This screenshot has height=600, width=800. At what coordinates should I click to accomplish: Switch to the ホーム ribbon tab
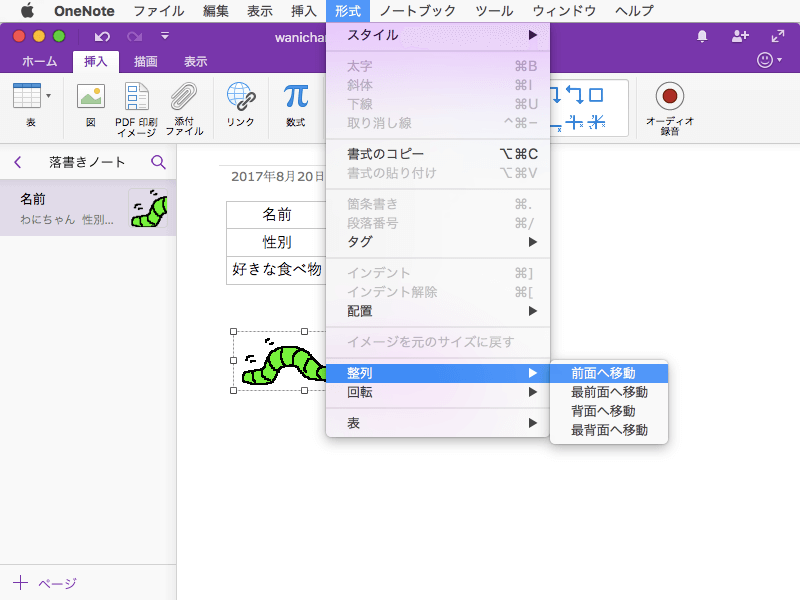coord(39,62)
